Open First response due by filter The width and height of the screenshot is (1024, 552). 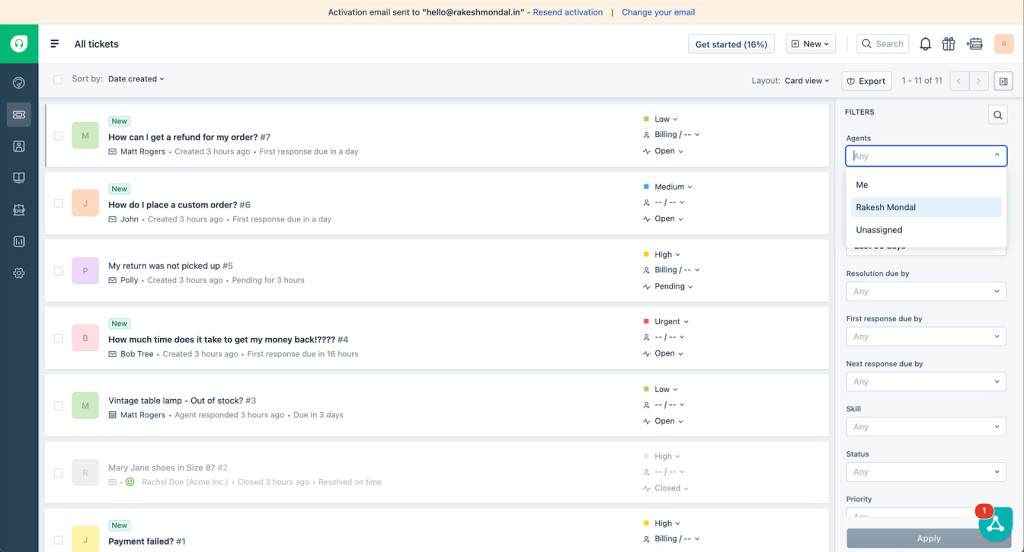[925, 336]
